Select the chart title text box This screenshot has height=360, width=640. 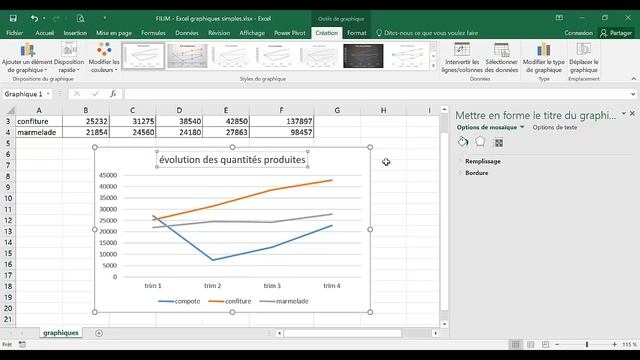point(232,160)
